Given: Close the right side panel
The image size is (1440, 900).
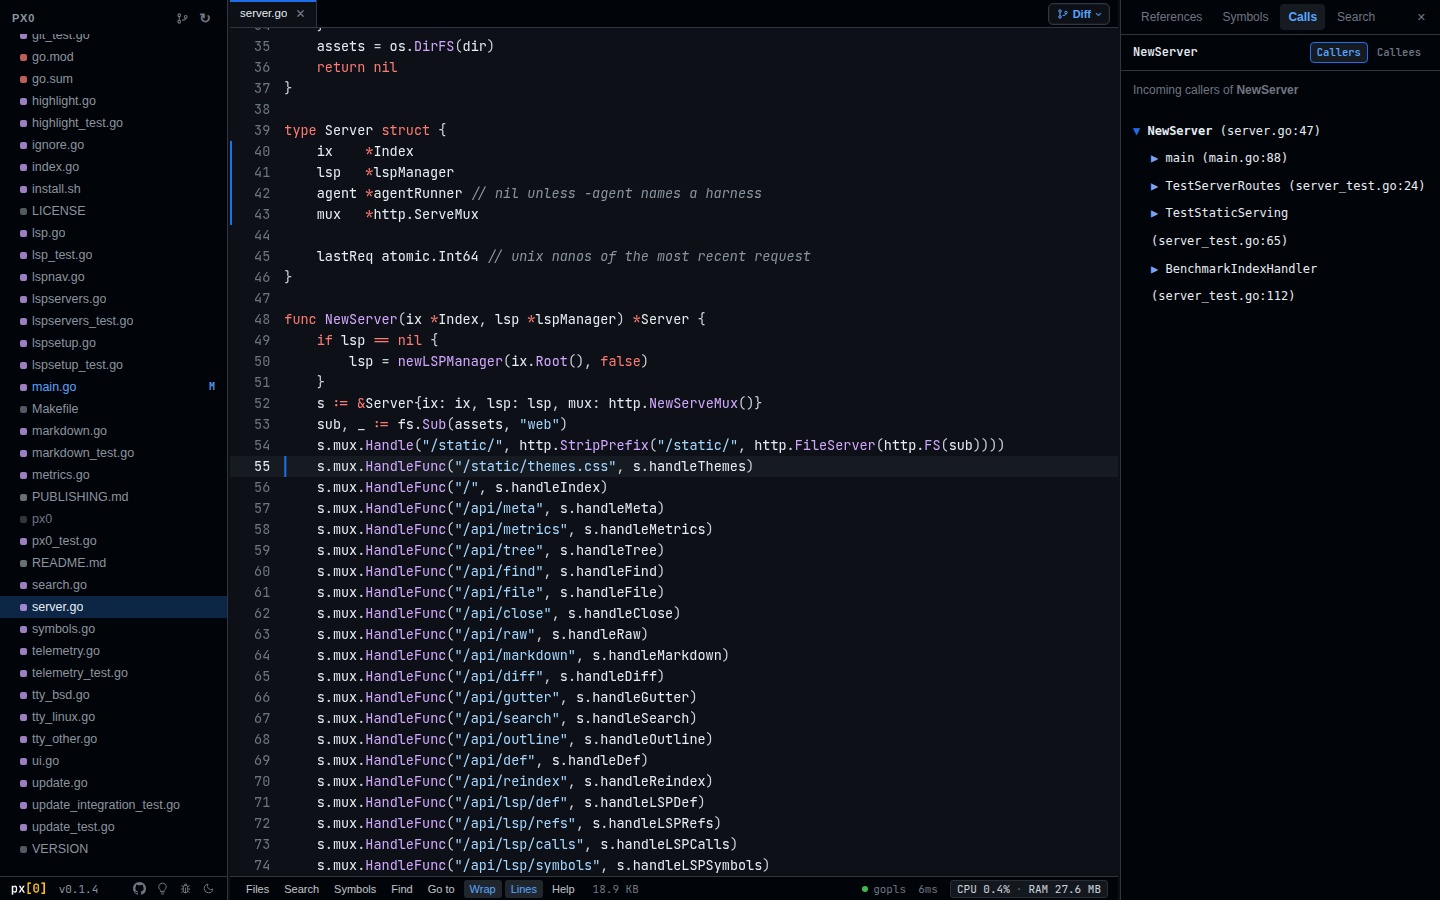Looking at the screenshot, I should (x=1421, y=17).
